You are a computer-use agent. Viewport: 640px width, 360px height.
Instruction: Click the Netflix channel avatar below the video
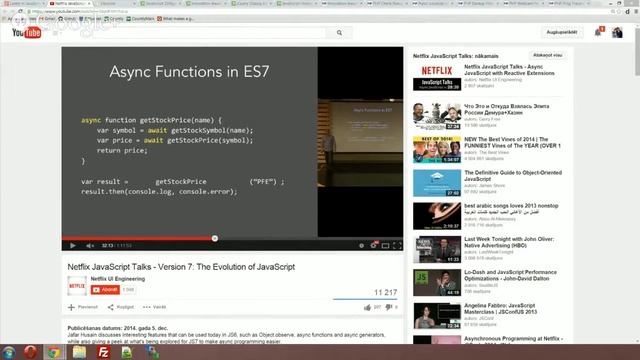click(x=77, y=286)
